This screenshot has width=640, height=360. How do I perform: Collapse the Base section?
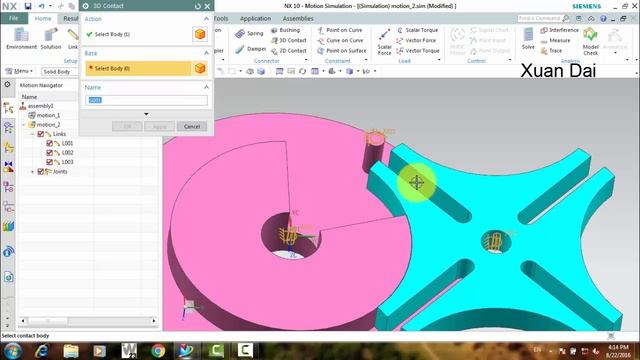coord(206,53)
